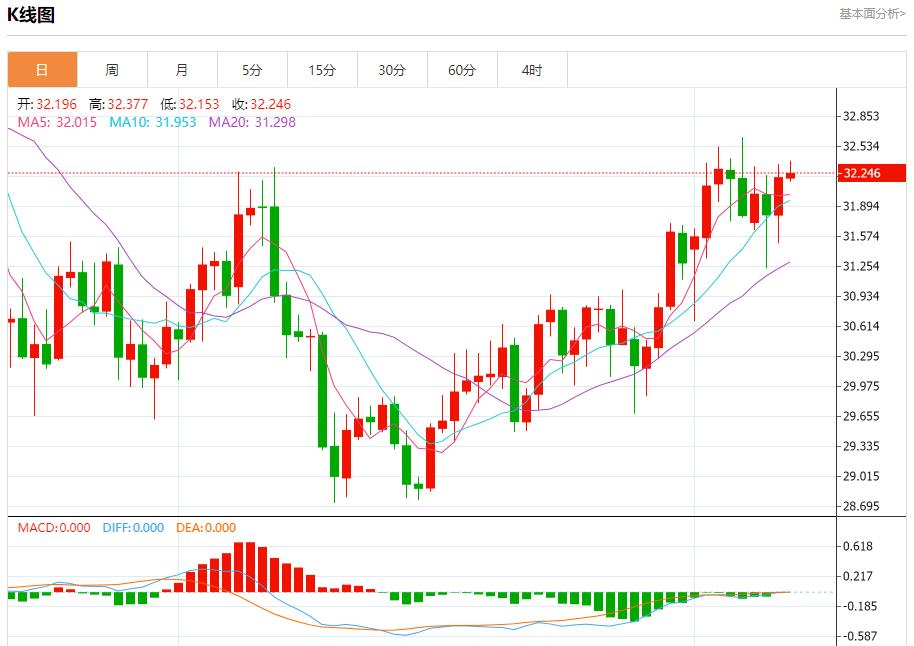Viewport: 914px width, 646px height.
Task: Open the 30分 interval tab
Action: click(x=392, y=70)
